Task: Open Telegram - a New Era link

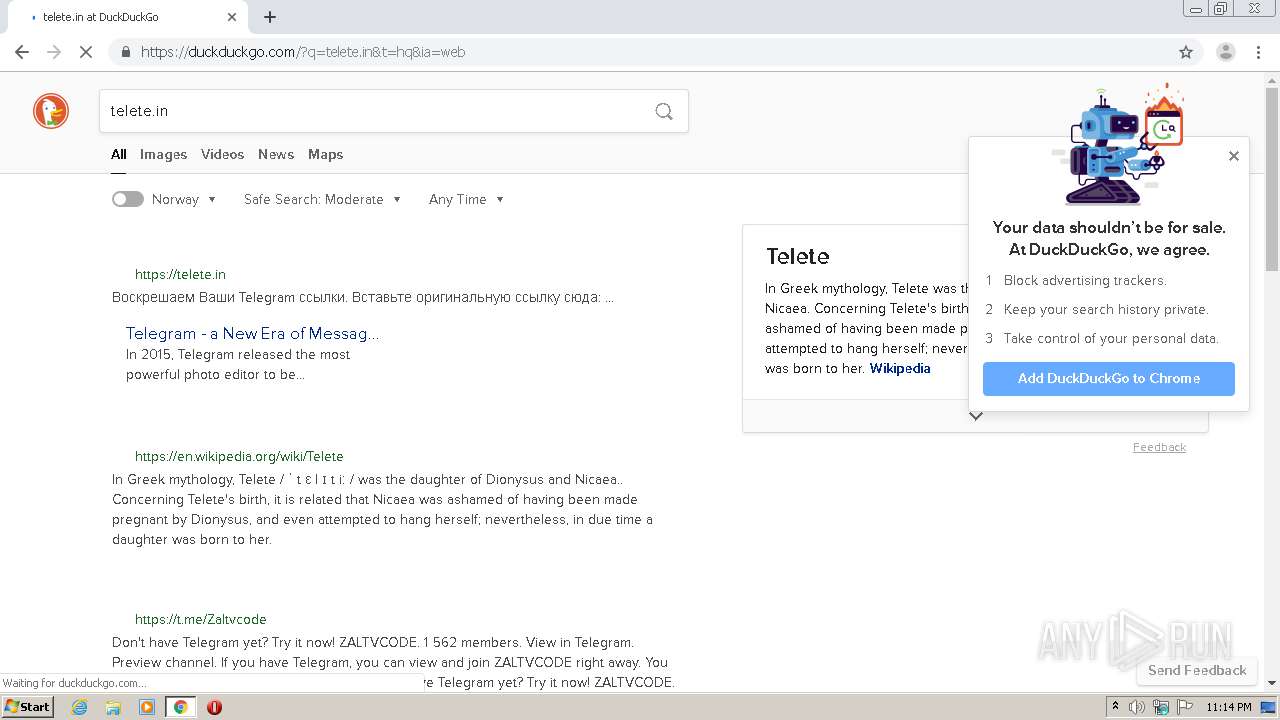Action: pos(252,333)
